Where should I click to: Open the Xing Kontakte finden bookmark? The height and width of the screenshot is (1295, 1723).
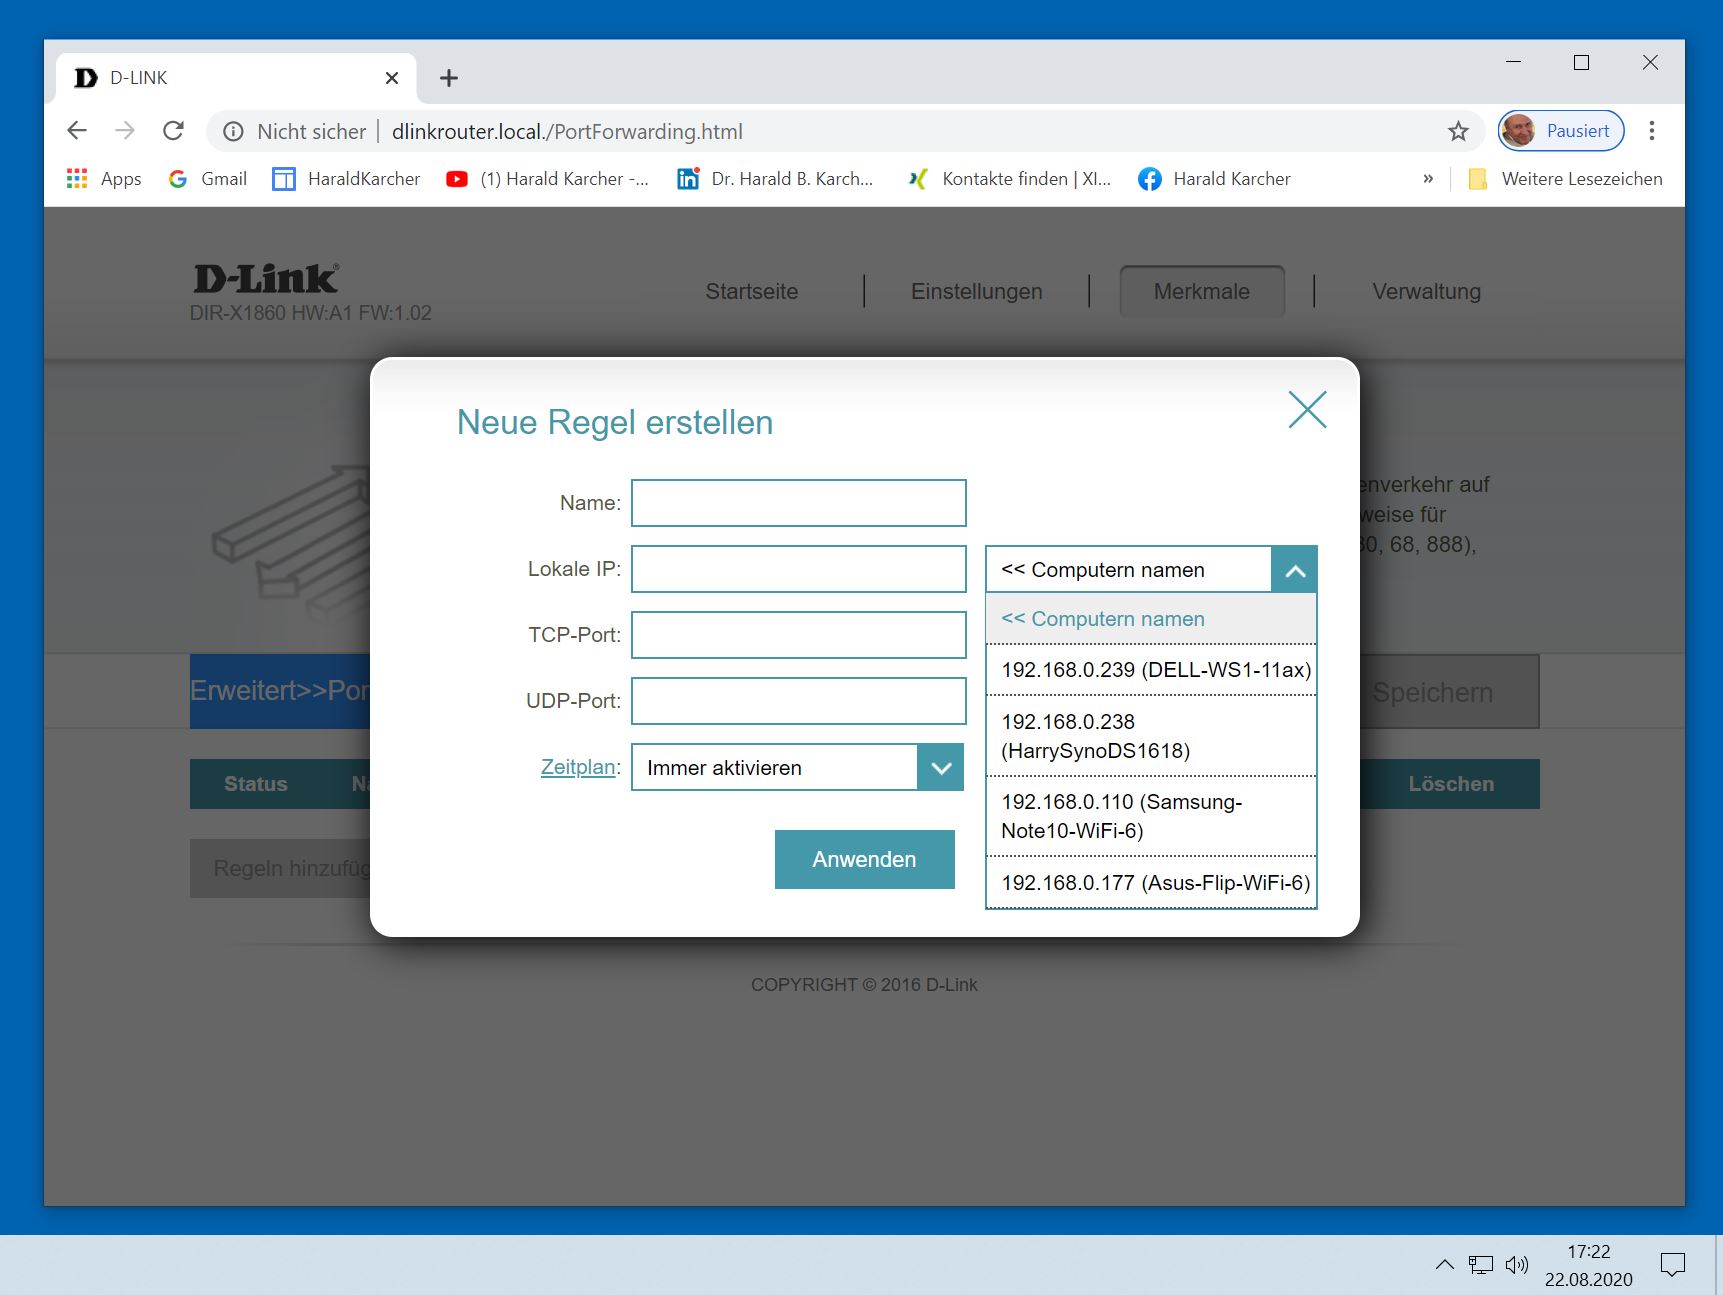pos(1010,179)
